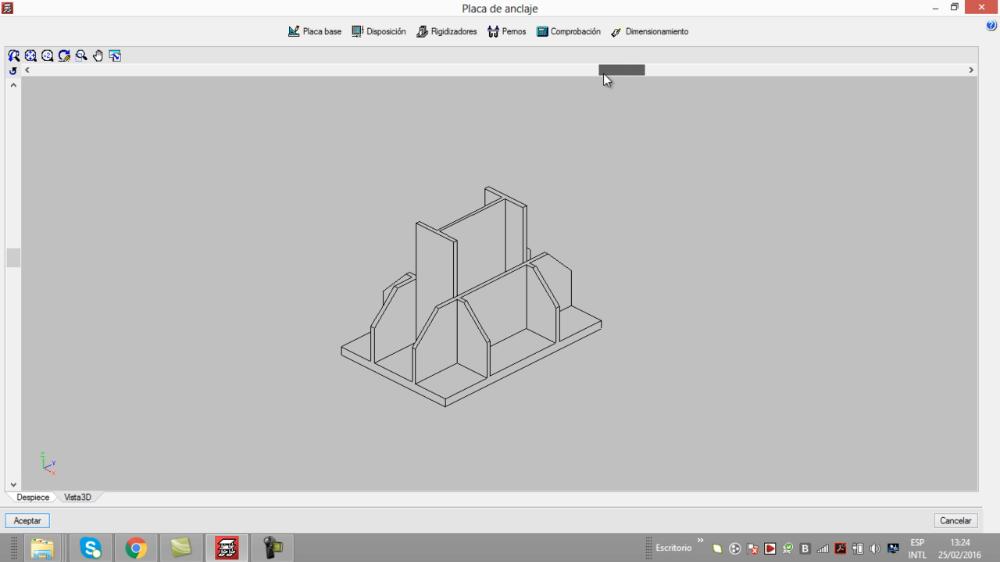1000x562 pixels.
Task: Click the Cancelar button
Action: 955,521
